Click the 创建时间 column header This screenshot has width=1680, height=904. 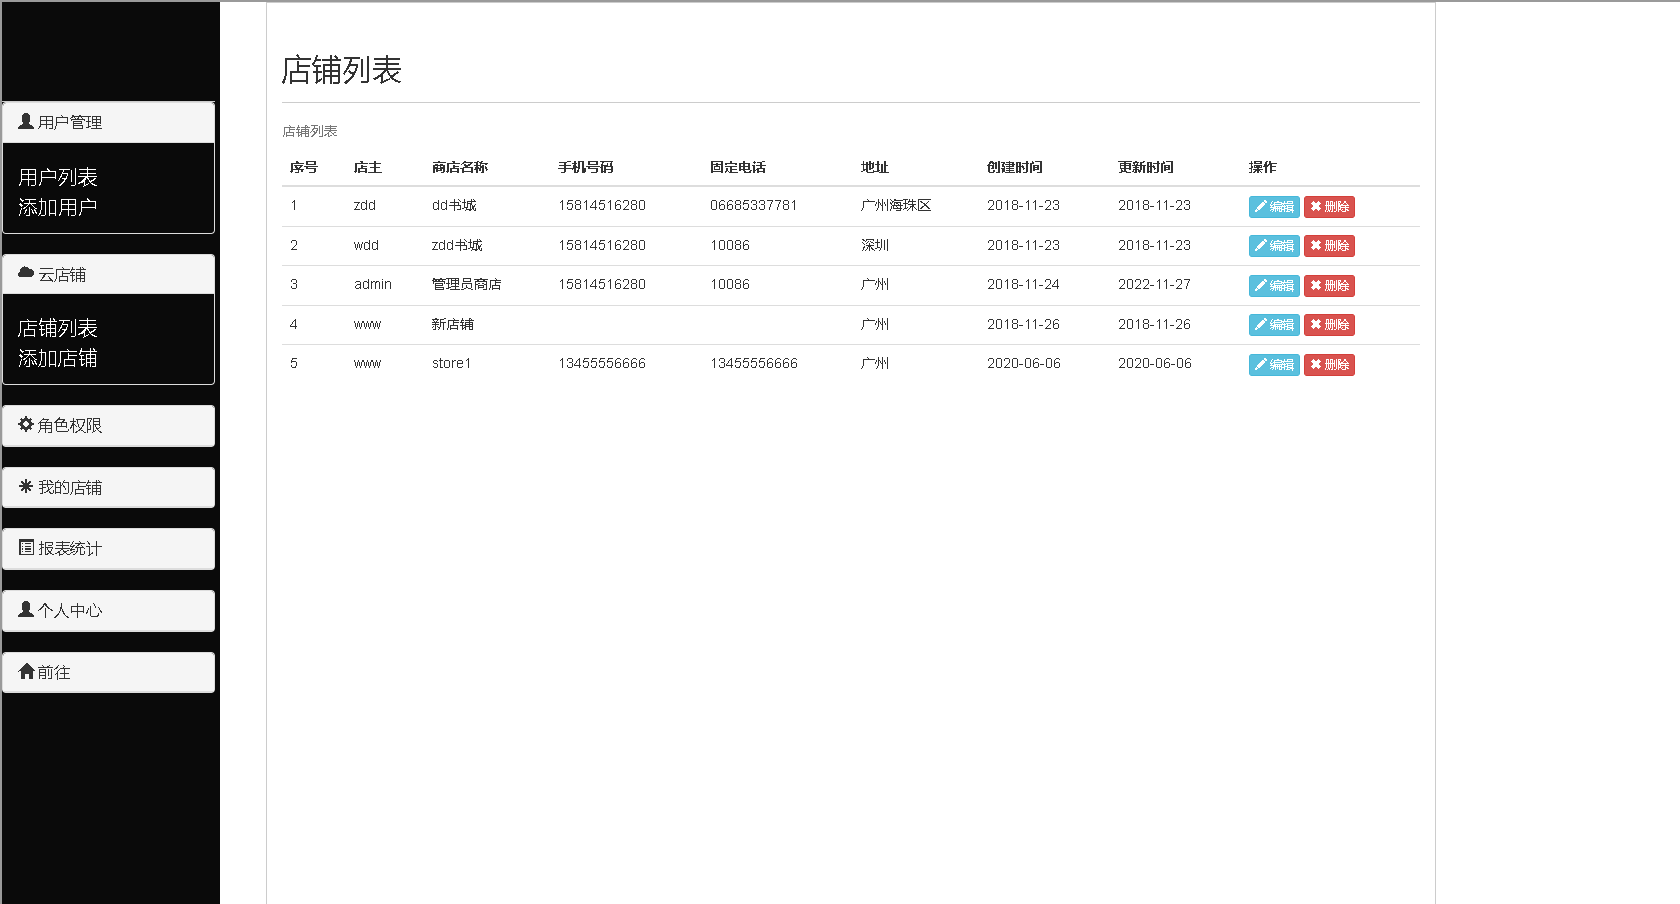pos(1015,167)
